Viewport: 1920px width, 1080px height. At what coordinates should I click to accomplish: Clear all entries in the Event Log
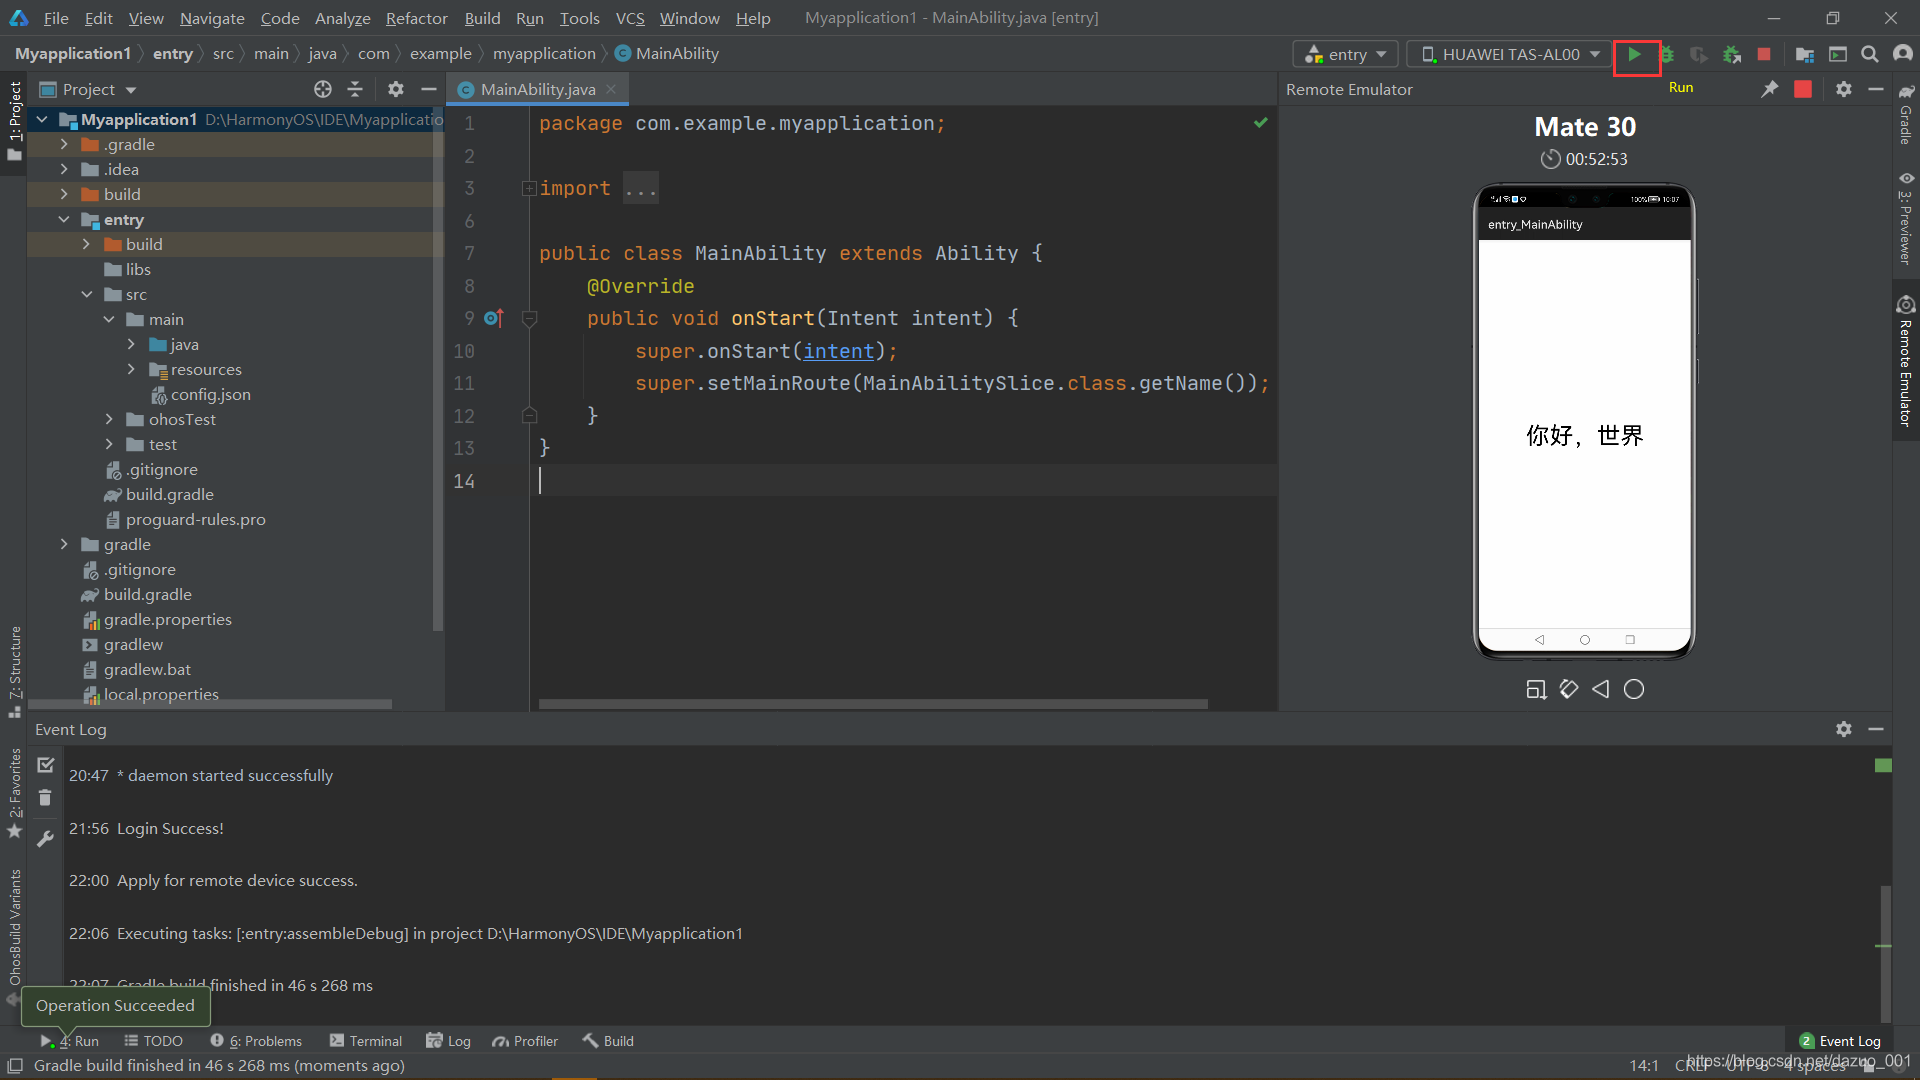[45, 797]
